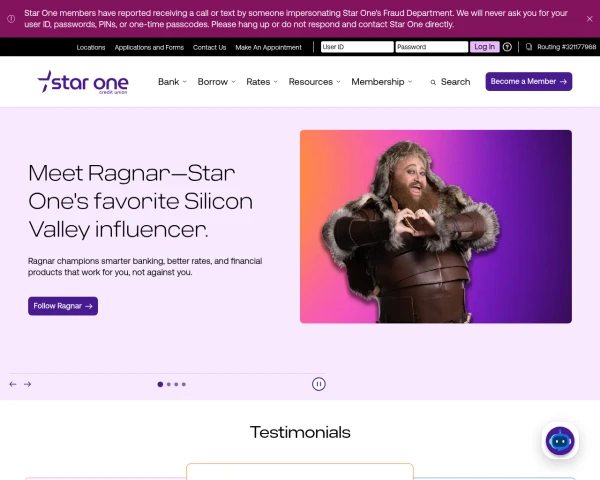The height and width of the screenshot is (480, 600).
Task: Expand the Resources menu
Action: pos(315,82)
